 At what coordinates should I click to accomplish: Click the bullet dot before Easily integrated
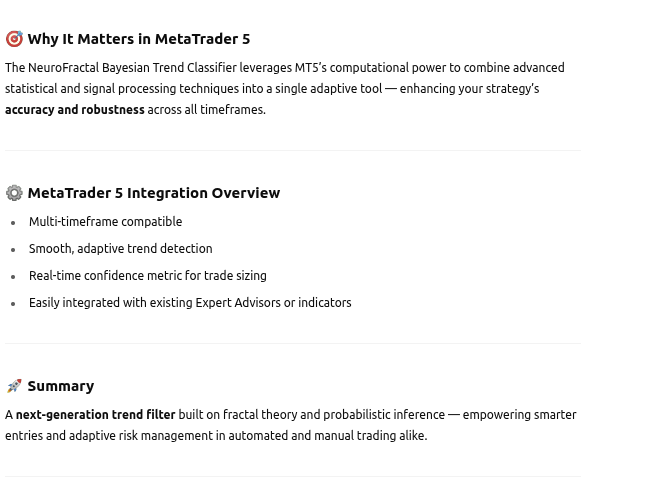click(13, 304)
